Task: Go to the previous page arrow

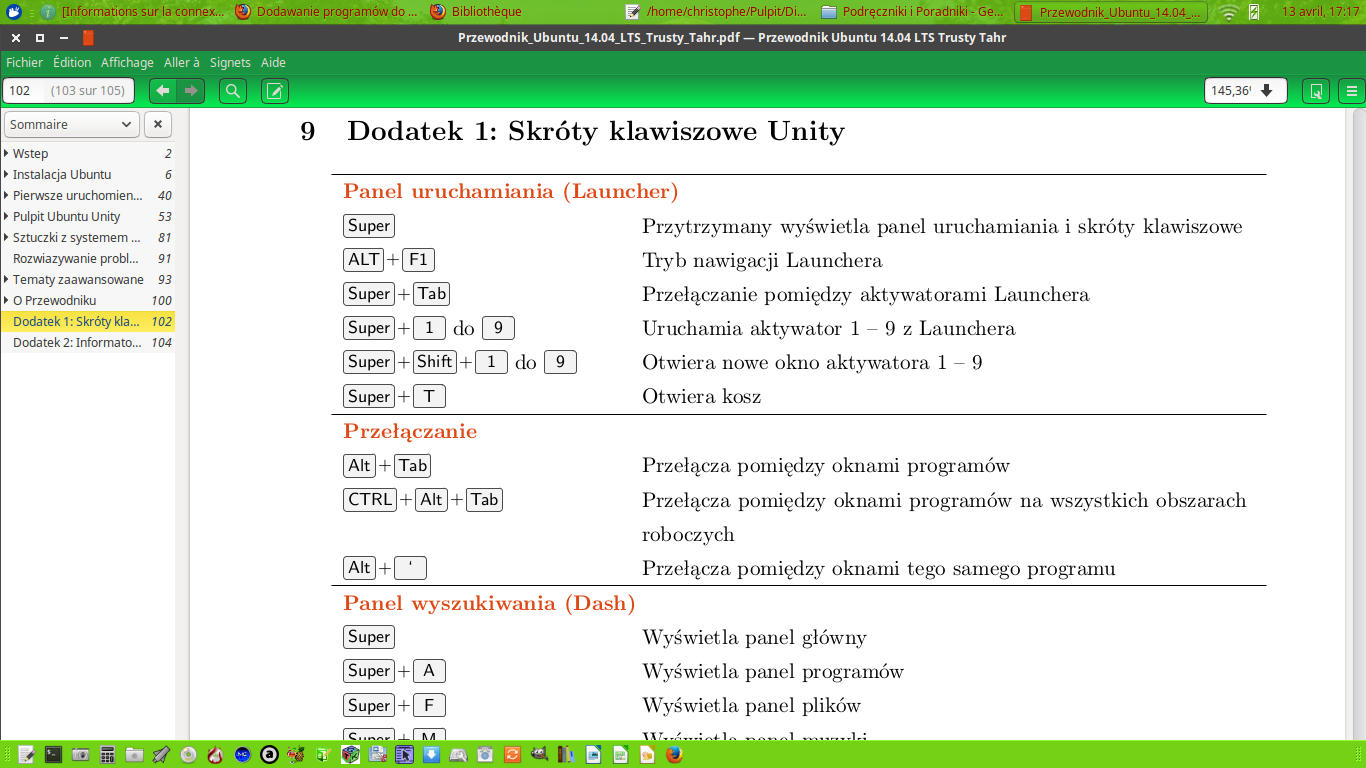Action: [163, 91]
